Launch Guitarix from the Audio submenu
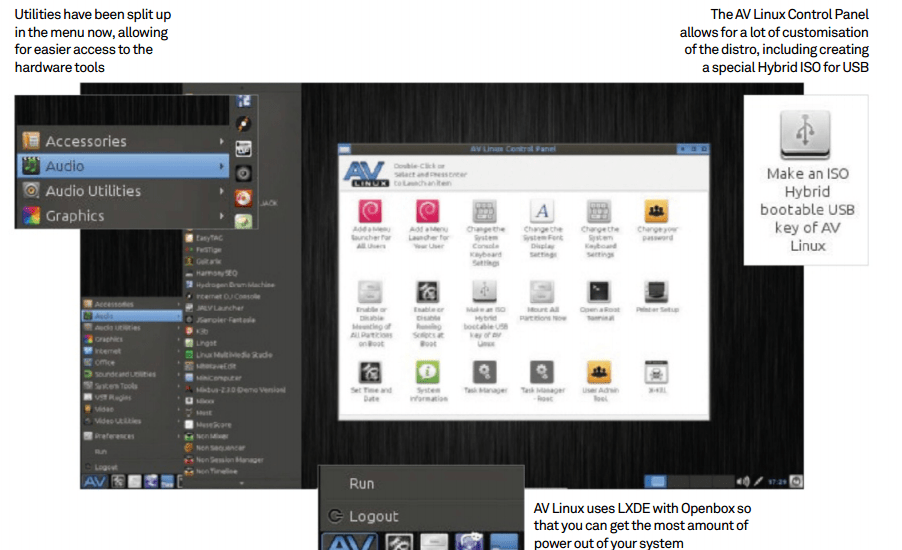 242,261
